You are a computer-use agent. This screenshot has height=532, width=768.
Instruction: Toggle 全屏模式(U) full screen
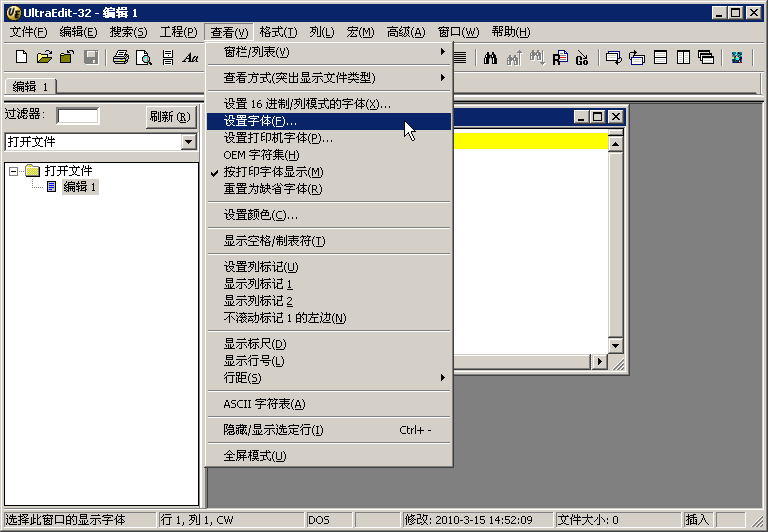[x=328, y=456]
